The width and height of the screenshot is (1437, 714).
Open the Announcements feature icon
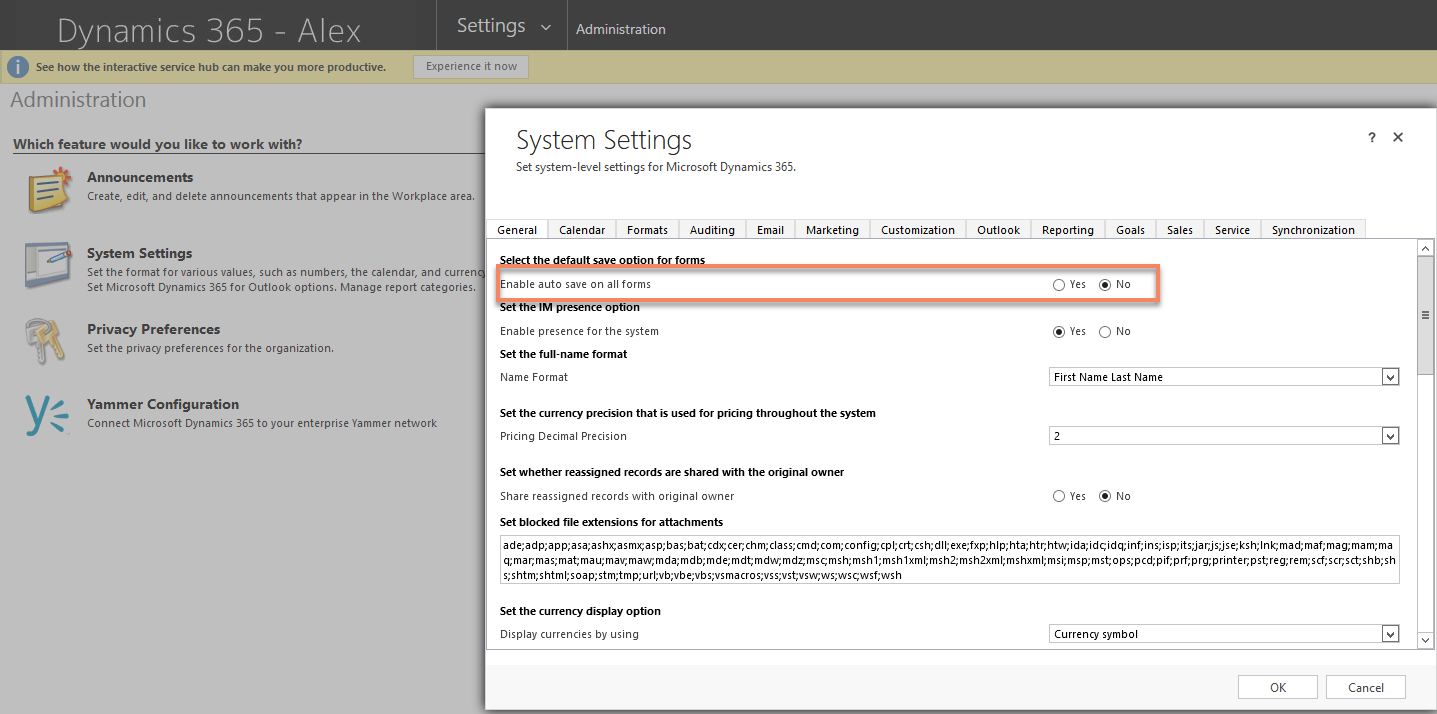pyautogui.click(x=48, y=188)
